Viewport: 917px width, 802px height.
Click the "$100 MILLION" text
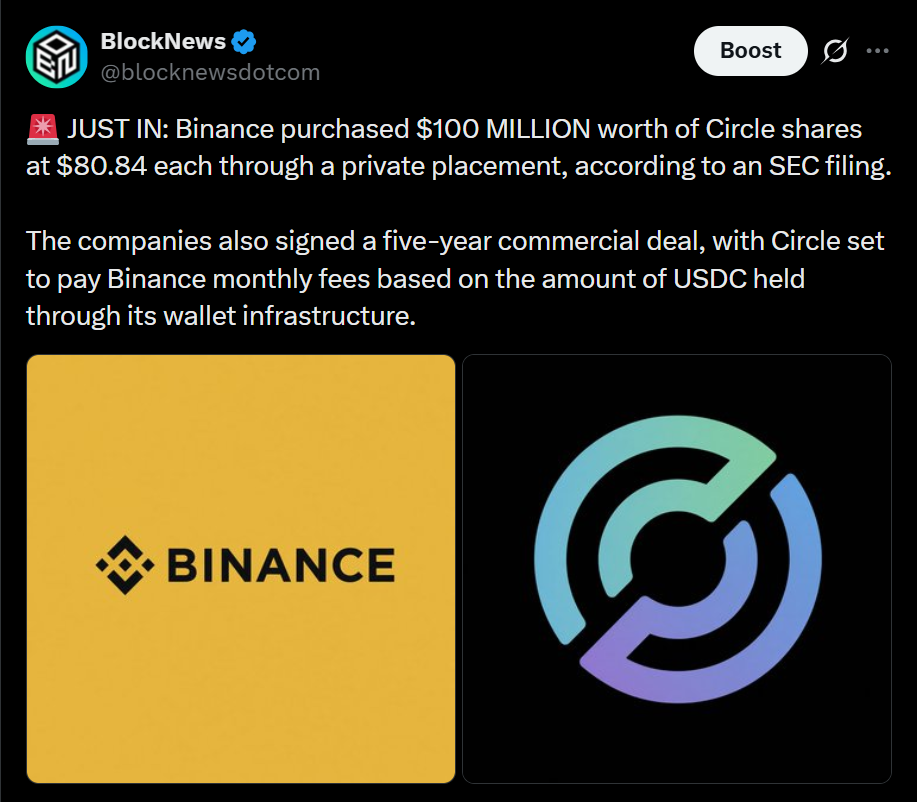(503, 129)
